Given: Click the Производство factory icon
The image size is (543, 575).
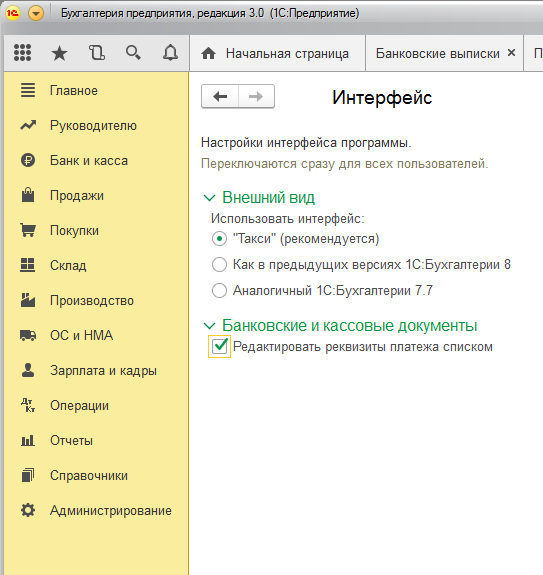Looking at the screenshot, I should tap(28, 300).
